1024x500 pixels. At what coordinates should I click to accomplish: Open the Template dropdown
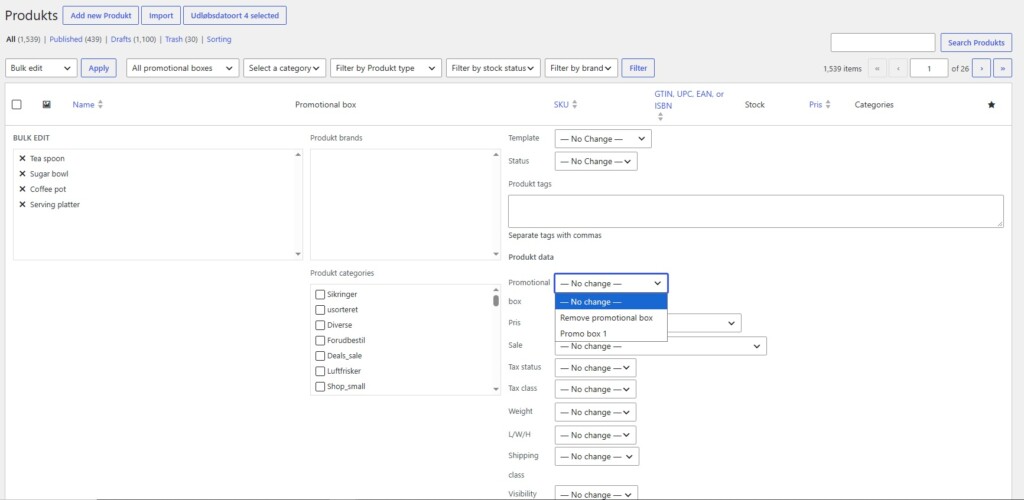click(603, 139)
